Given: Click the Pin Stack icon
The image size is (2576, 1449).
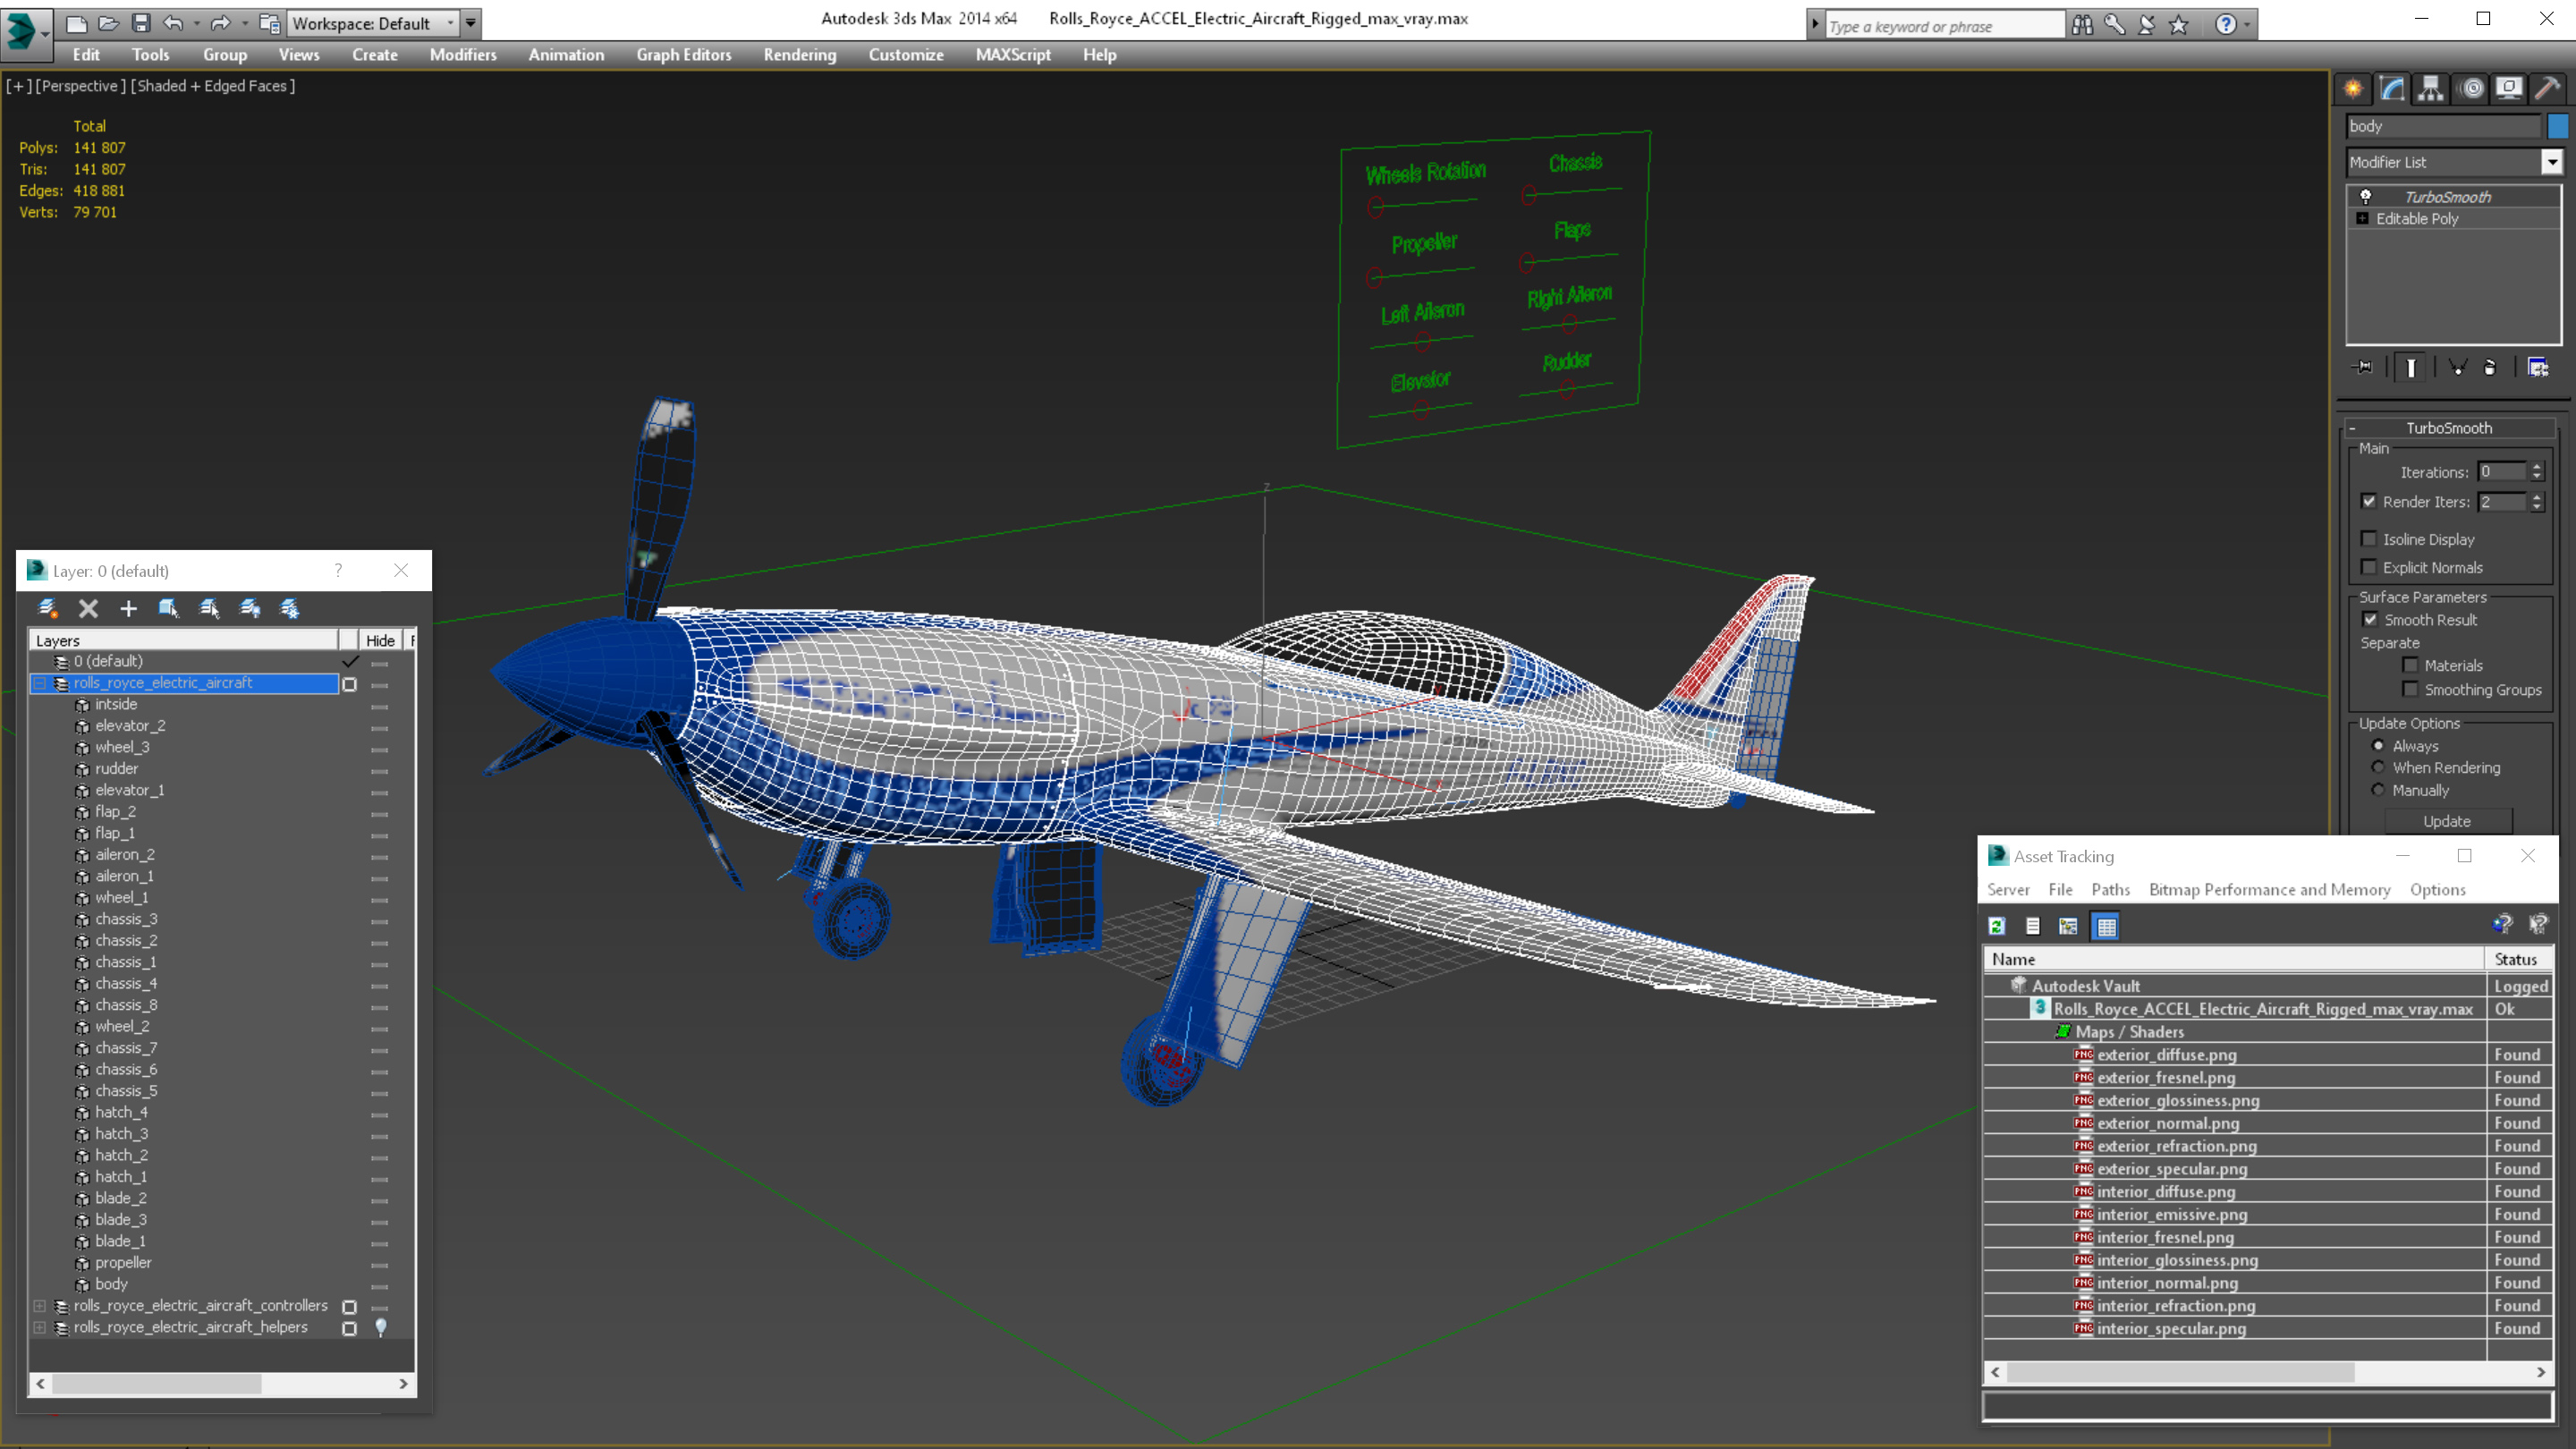Looking at the screenshot, I should click(2363, 367).
